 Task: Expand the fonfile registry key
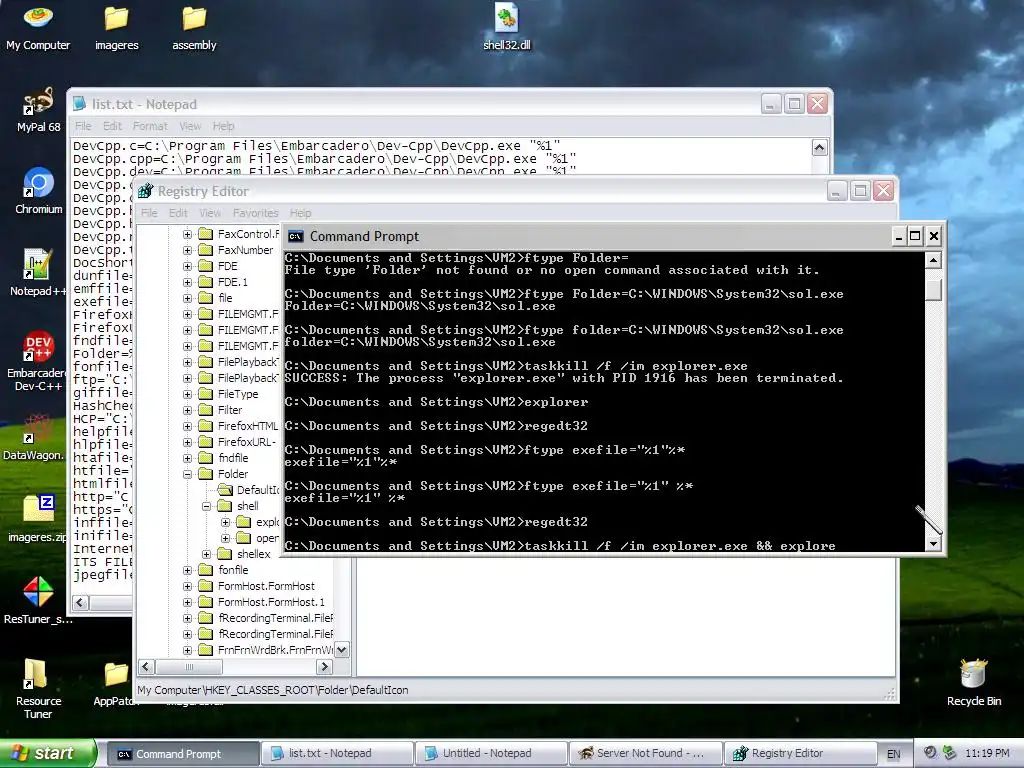click(x=187, y=570)
